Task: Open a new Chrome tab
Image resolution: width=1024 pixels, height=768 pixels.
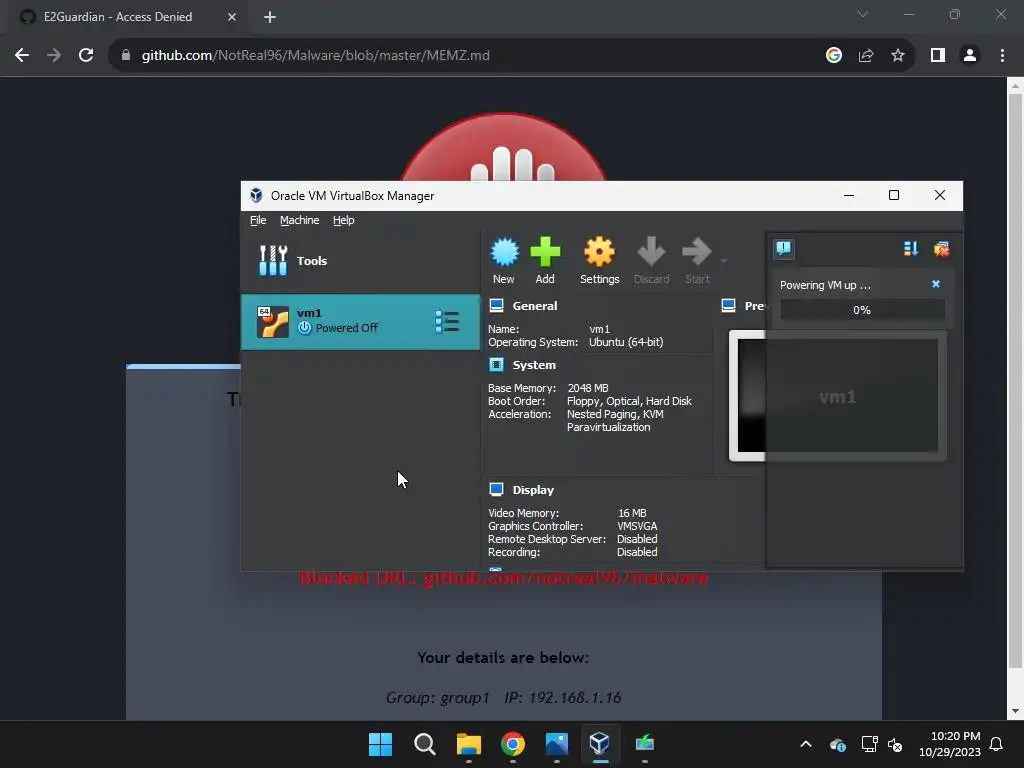Action: click(x=270, y=17)
